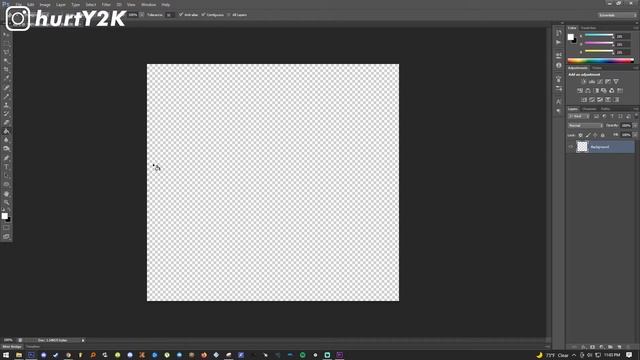Open the Character panel icon
The image size is (640, 360).
tap(559, 101)
